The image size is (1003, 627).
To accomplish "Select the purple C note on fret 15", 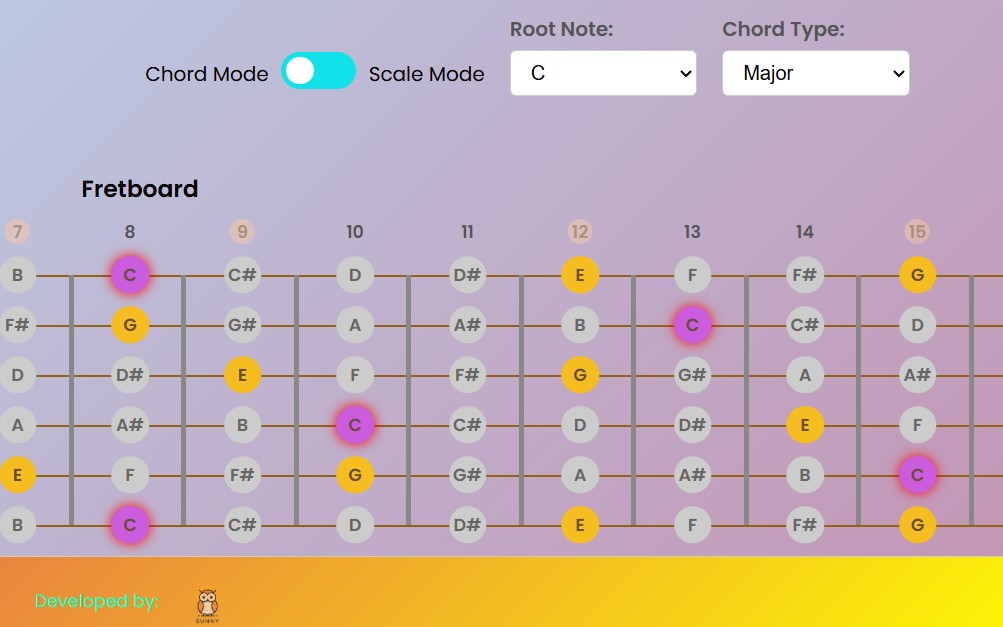I will 917,476.
